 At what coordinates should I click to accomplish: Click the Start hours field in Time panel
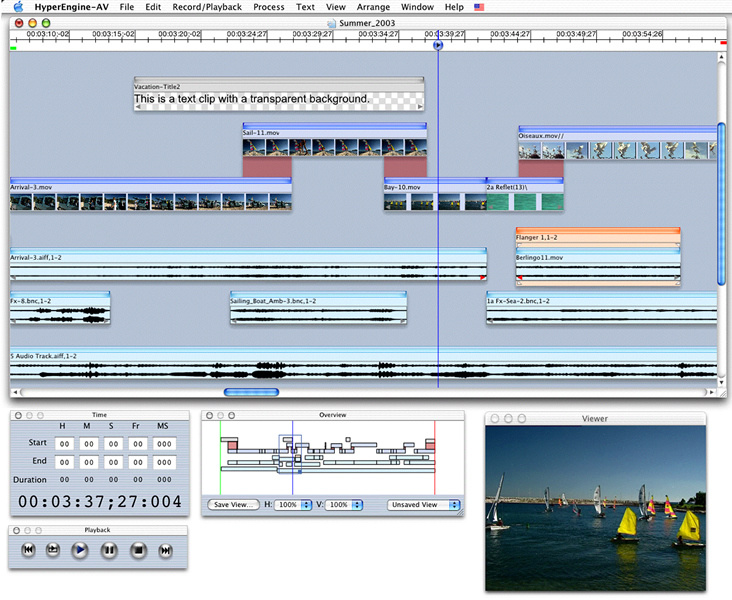click(x=63, y=443)
